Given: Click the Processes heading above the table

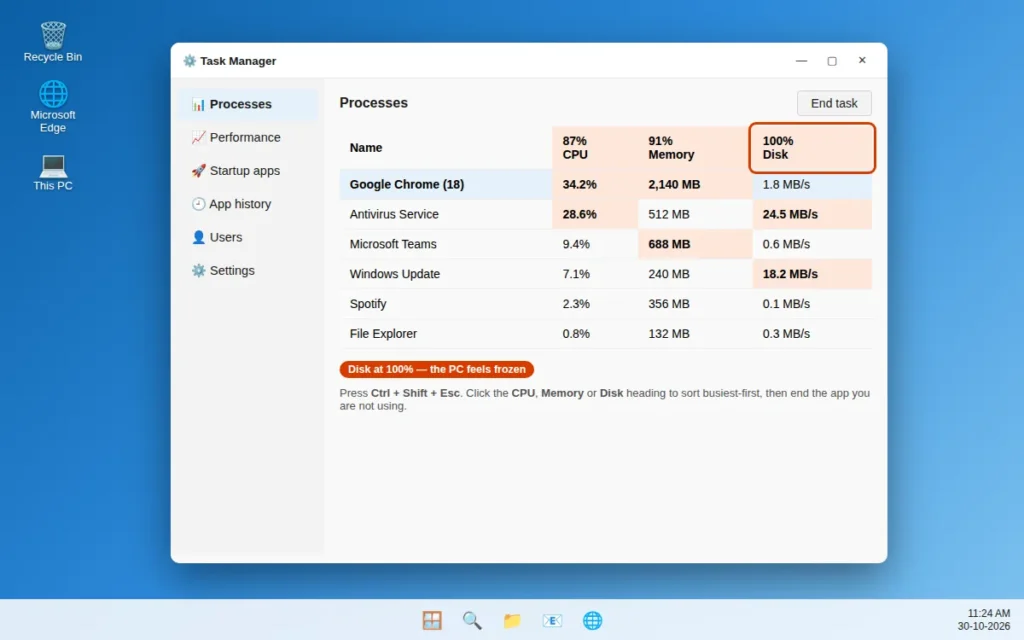Looking at the screenshot, I should pyautogui.click(x=374, y=103).
